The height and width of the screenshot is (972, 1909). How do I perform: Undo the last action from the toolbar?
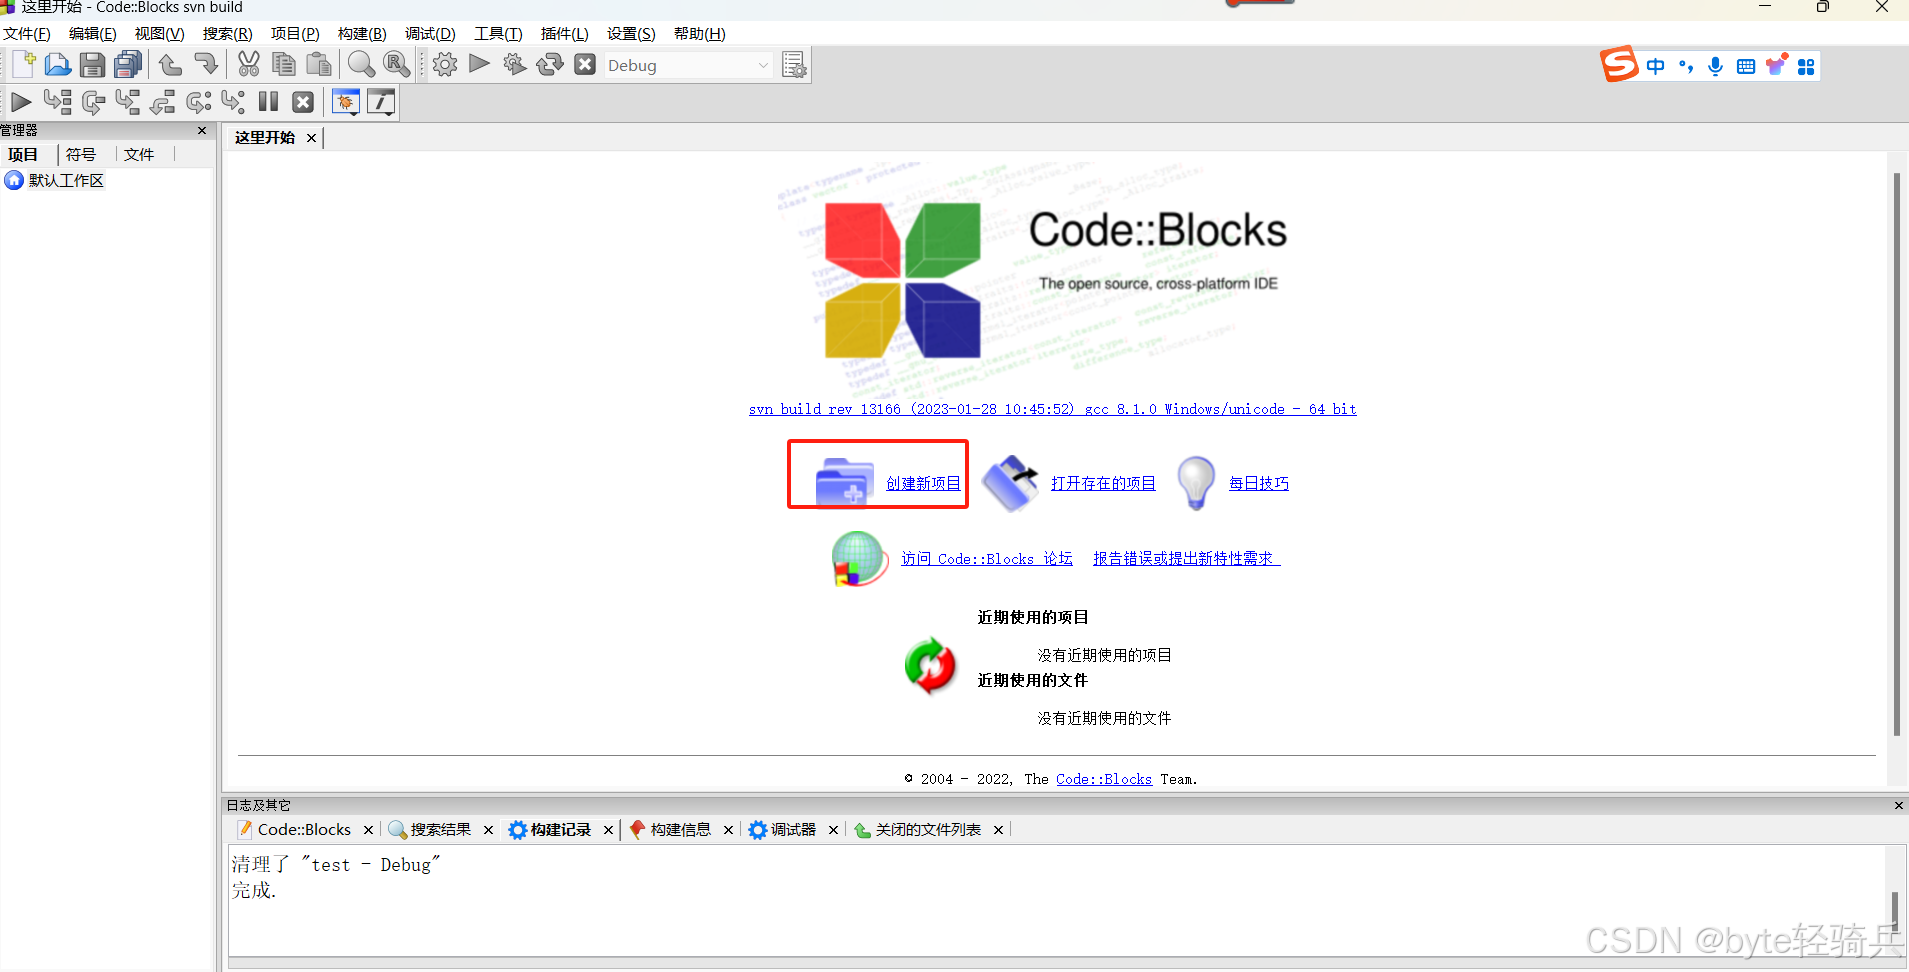pyautogui.click(x=171, y=65)
